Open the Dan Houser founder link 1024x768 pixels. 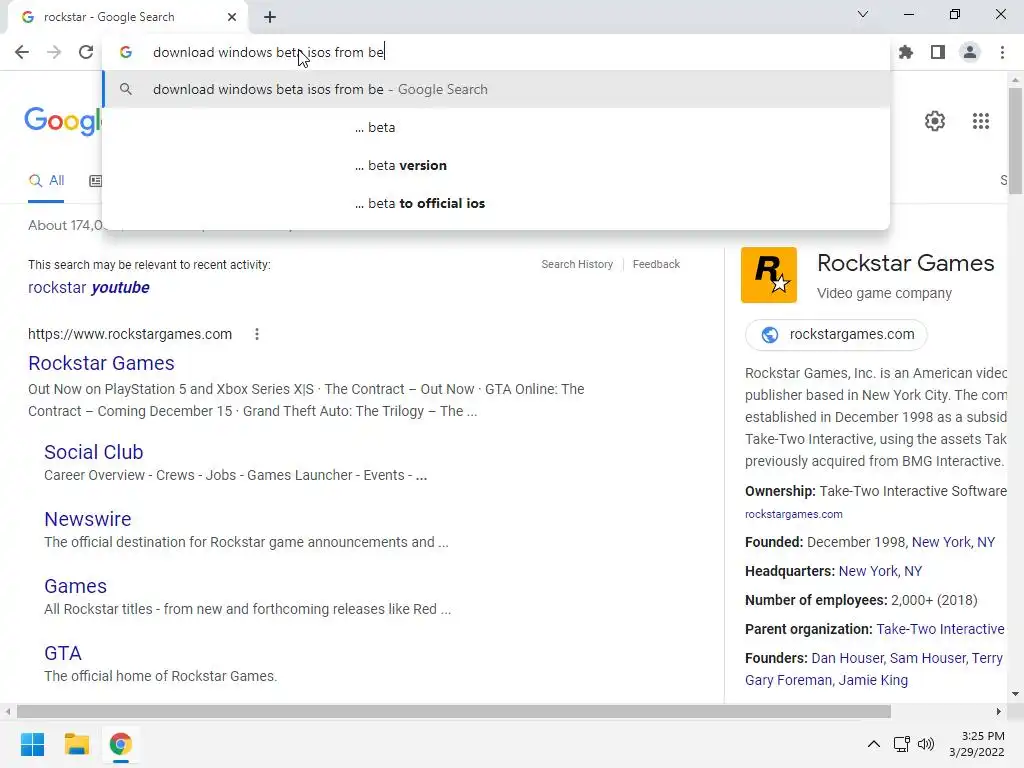[x=848, y=658]
